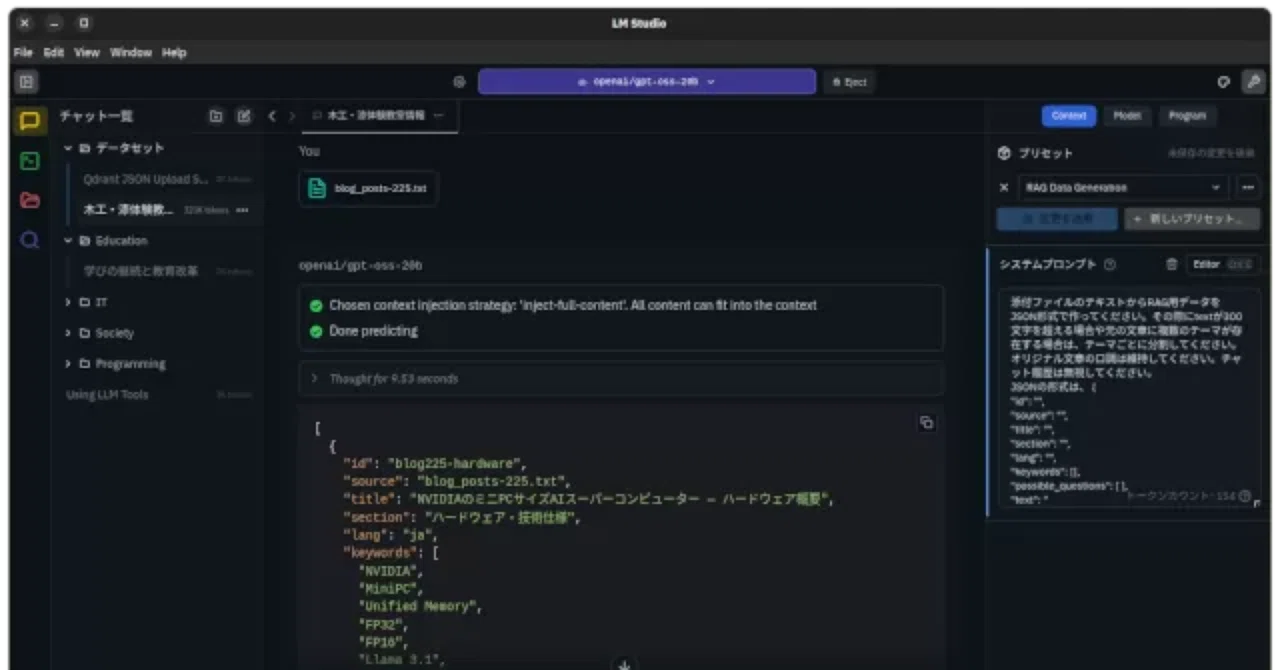The width and height of the screenshot is (1280, 670).
Task: Click the blue save changes preset button
Action: 1057,219
